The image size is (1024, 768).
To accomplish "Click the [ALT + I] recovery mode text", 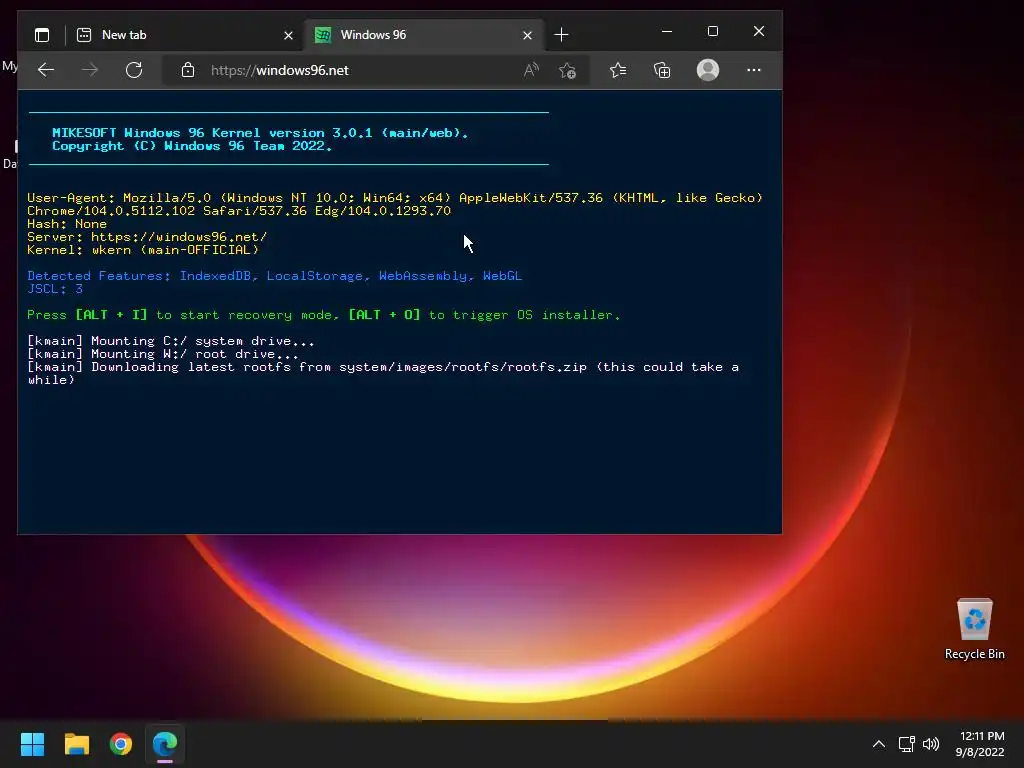I will [x=112, y=315].
